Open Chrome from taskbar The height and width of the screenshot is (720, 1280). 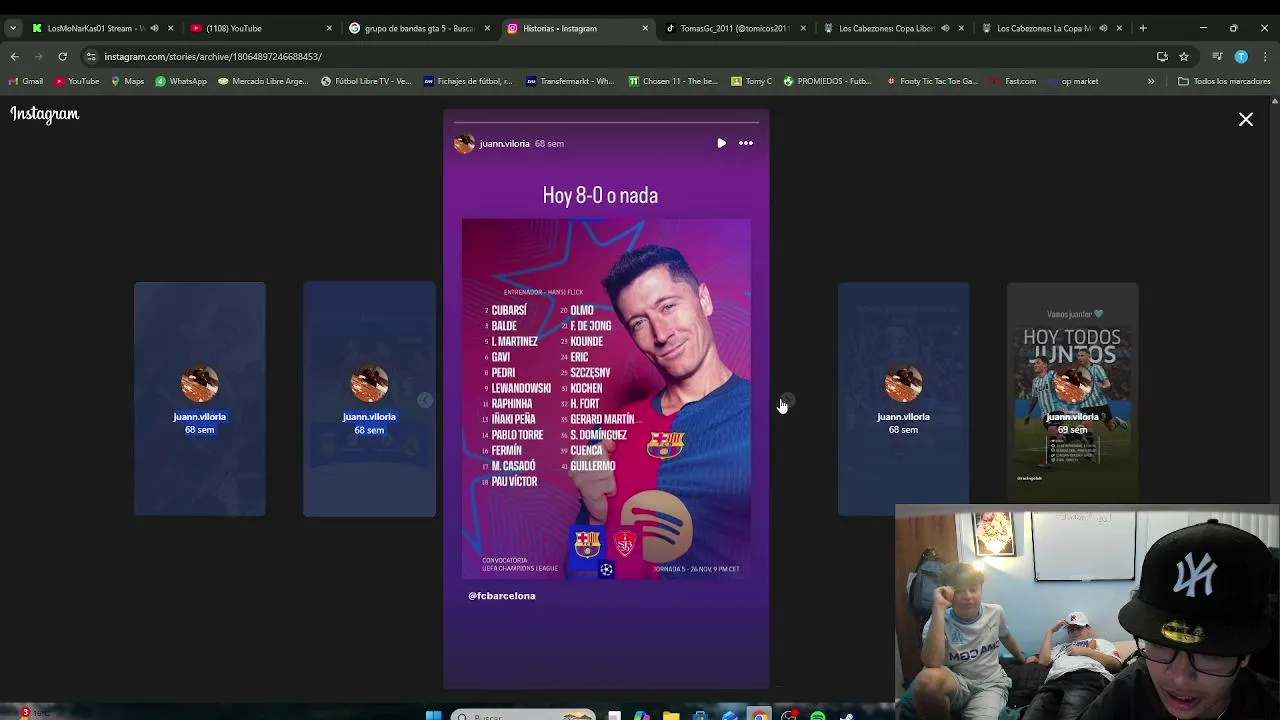[760, 716]
